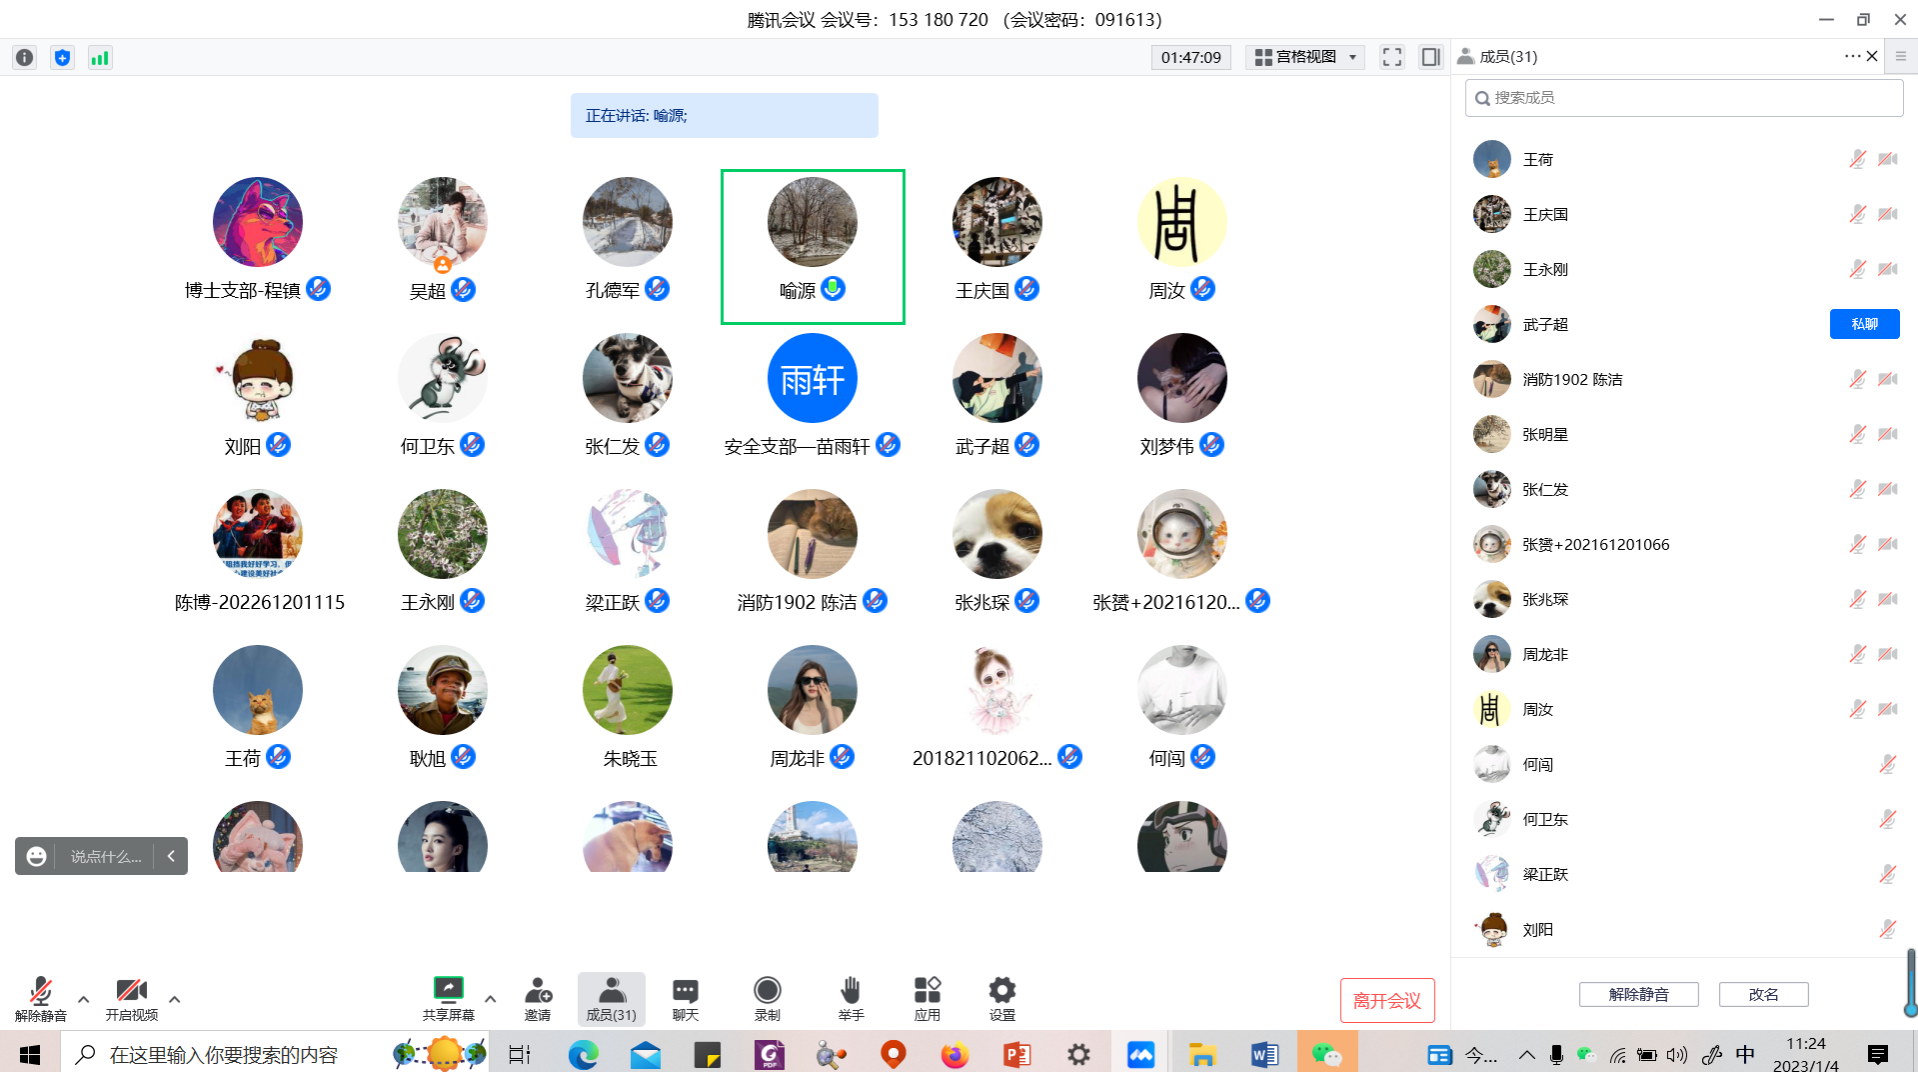Open the blue security shield icon

tap(62, 58)
